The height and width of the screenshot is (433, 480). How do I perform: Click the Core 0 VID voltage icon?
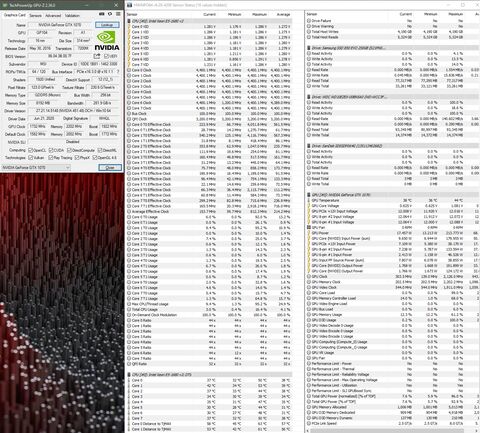click(129, 27)
